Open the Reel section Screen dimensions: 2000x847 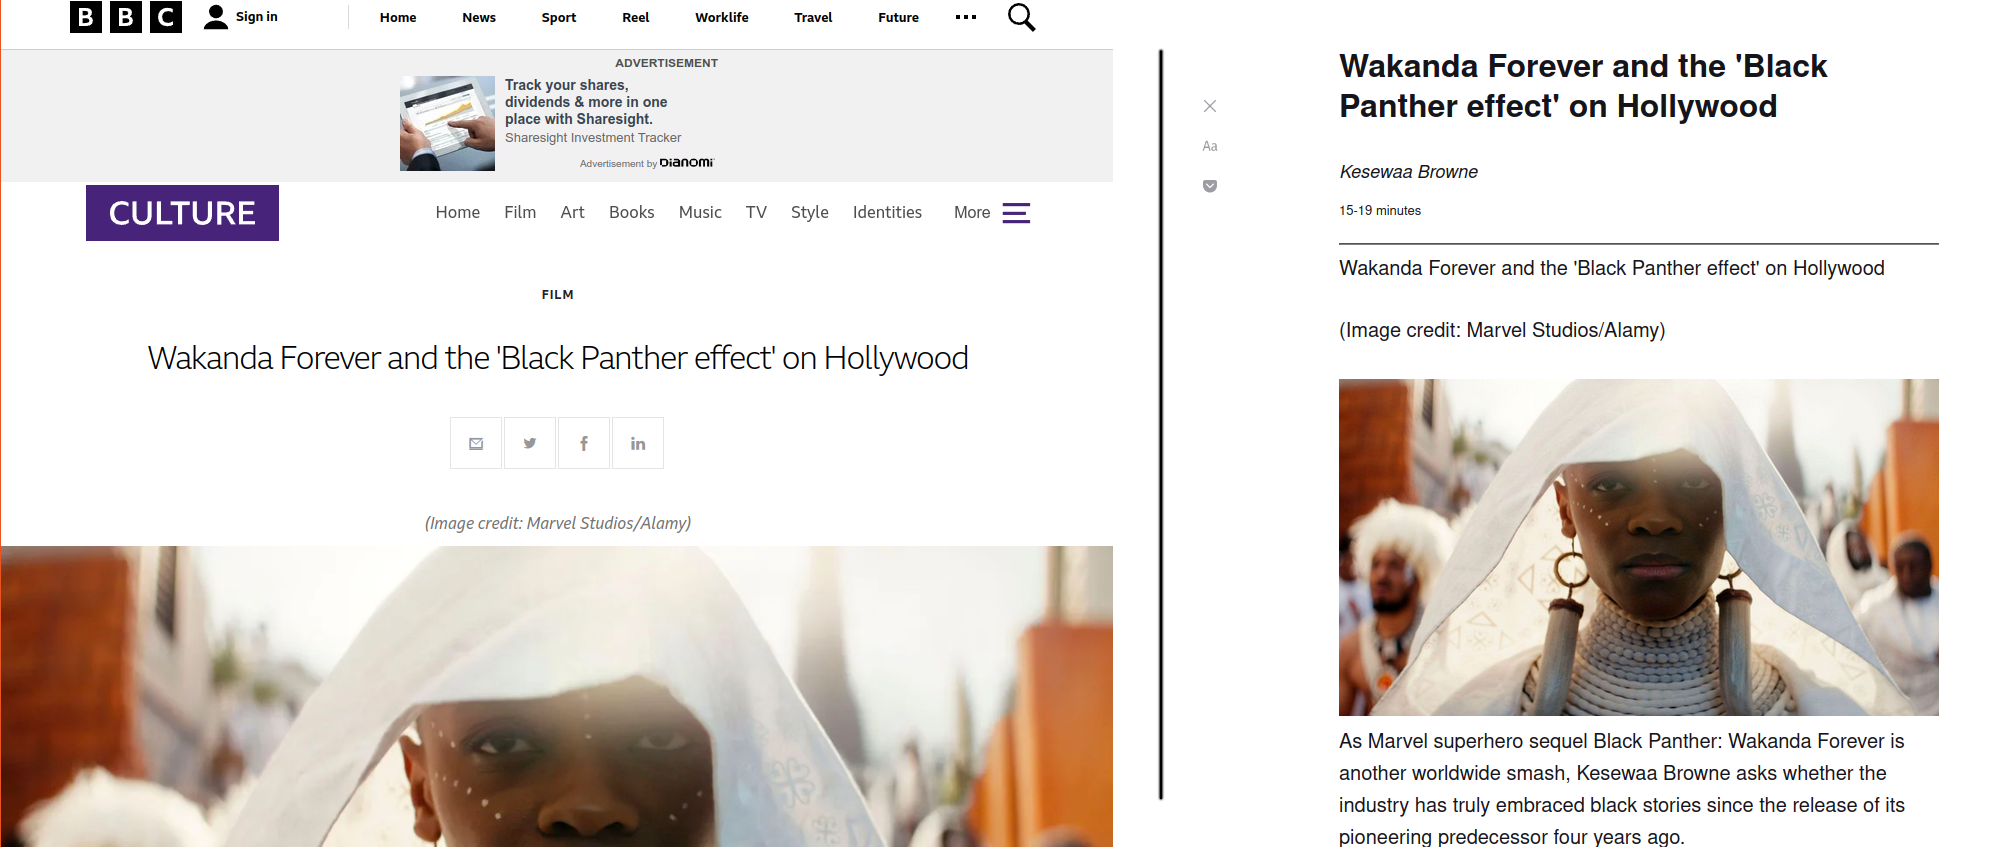click(x=636, y=18)
